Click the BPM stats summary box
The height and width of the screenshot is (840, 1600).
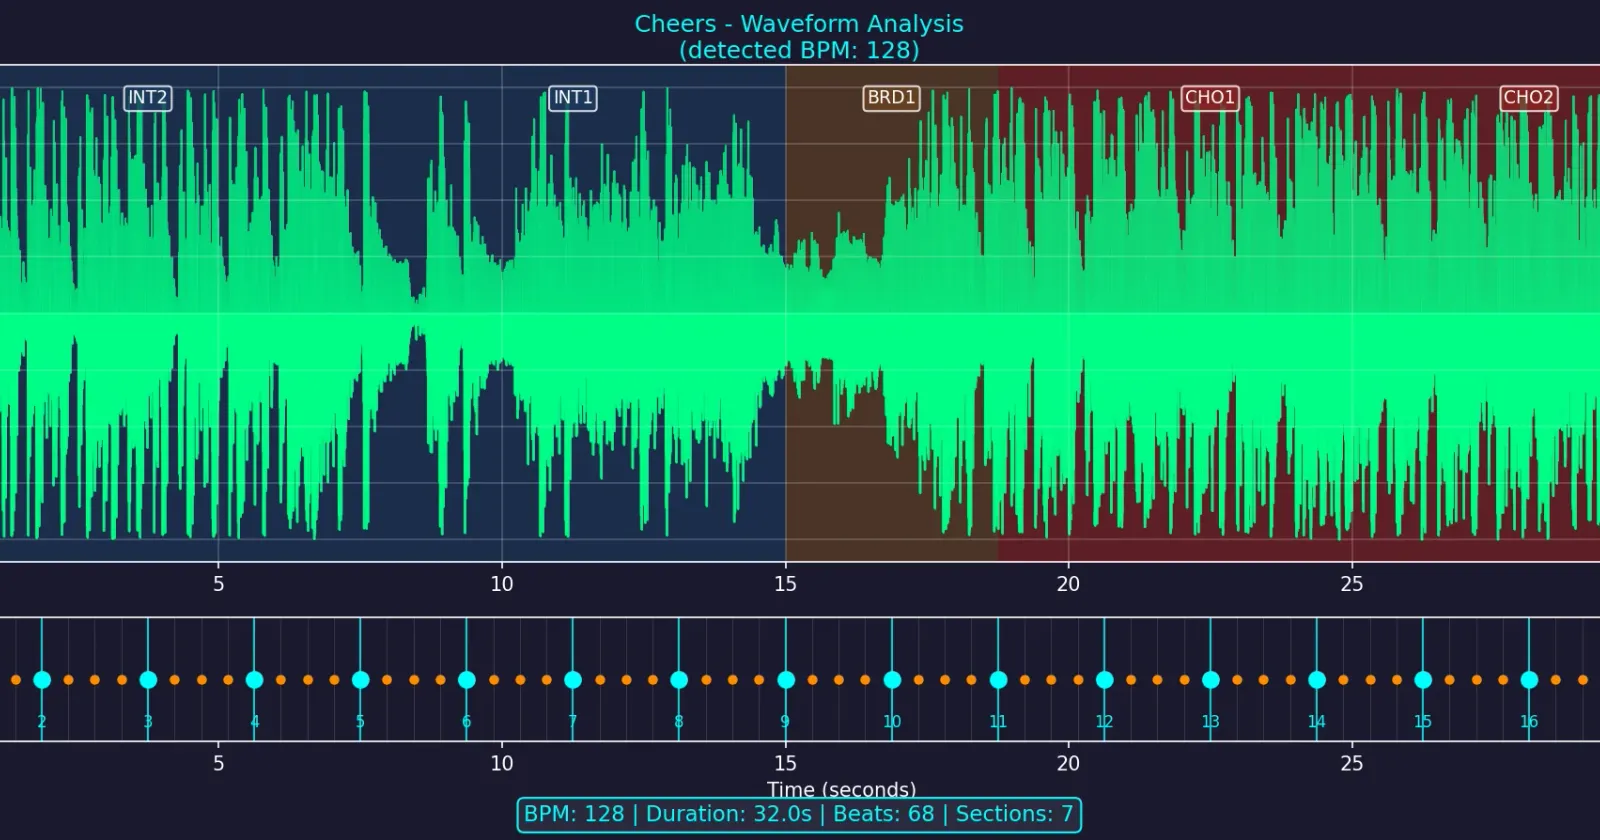tap(799, 814)
